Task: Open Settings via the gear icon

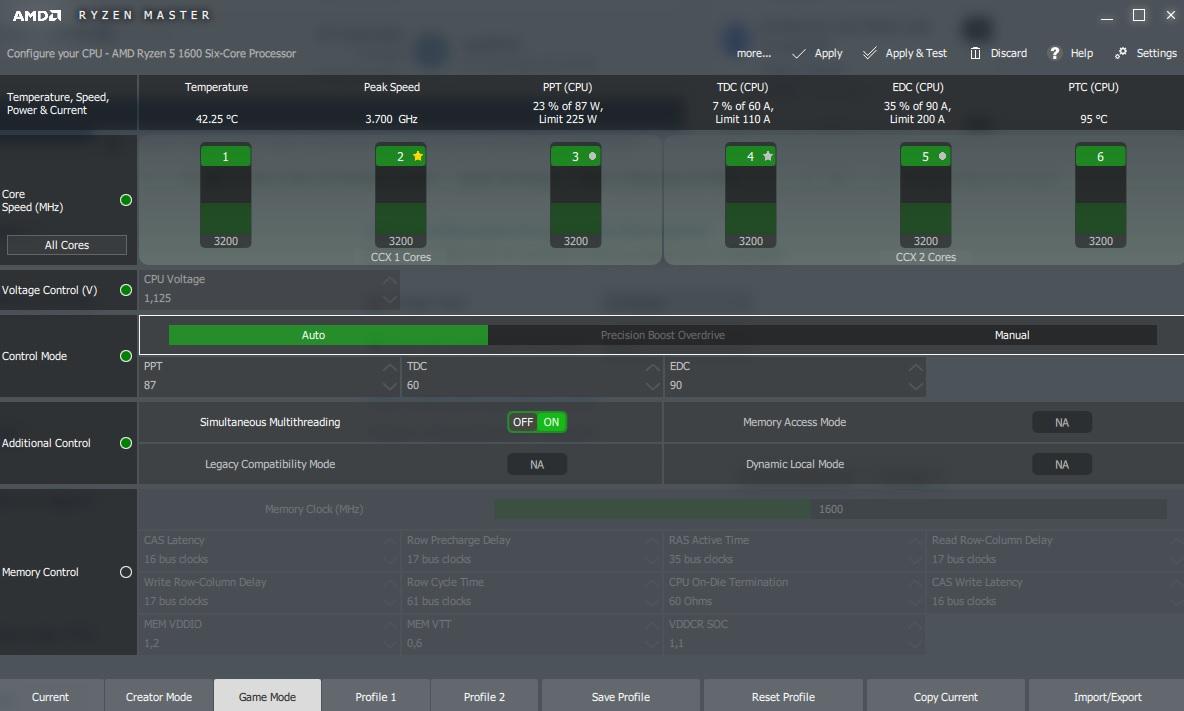Action: tap(1121, 53)
